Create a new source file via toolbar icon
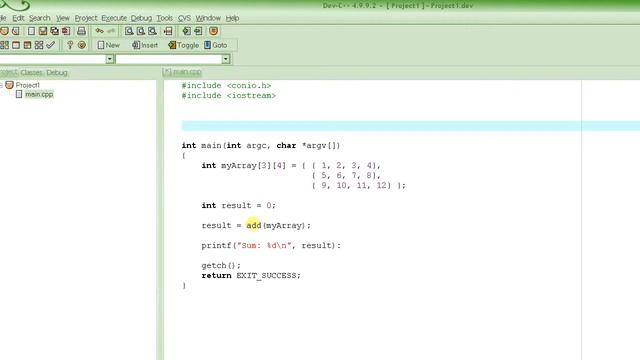 point(31,31)
